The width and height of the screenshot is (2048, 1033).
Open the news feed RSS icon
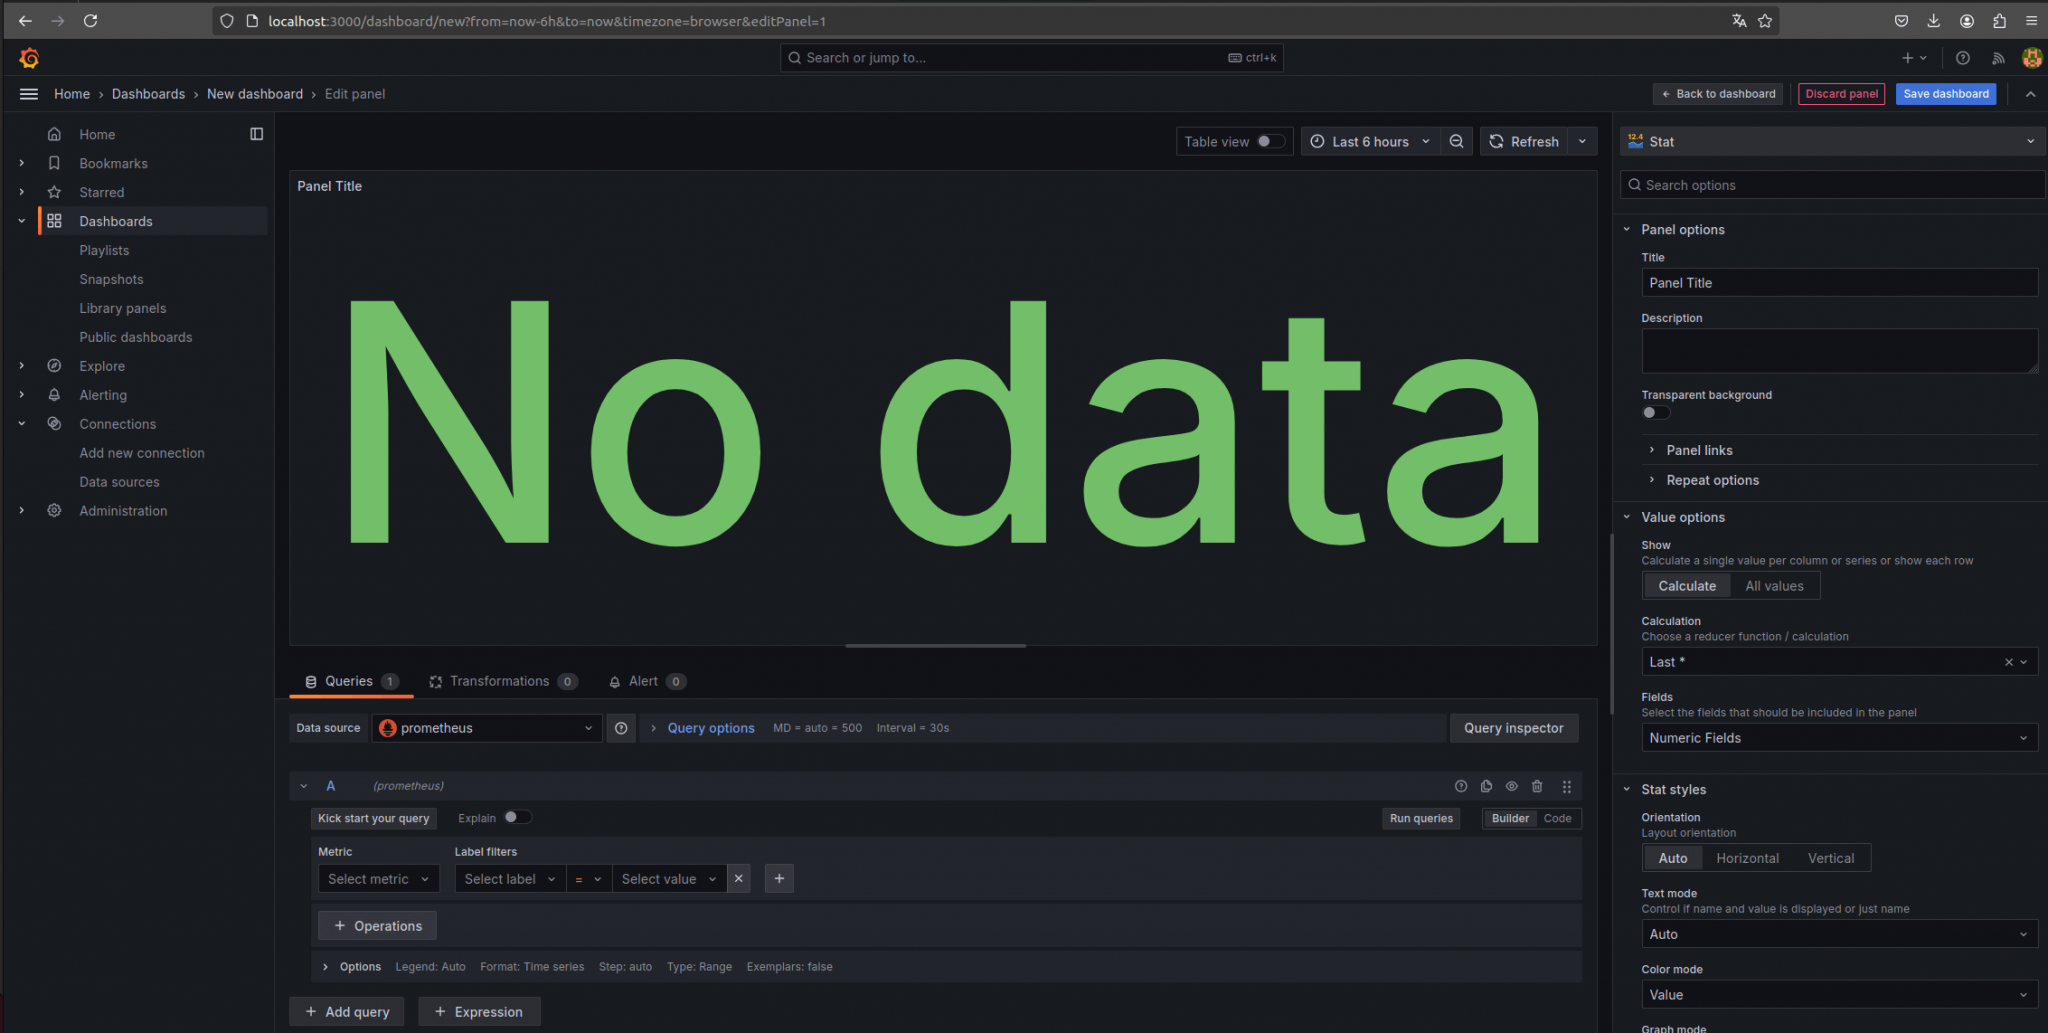tap(1998, 58)
